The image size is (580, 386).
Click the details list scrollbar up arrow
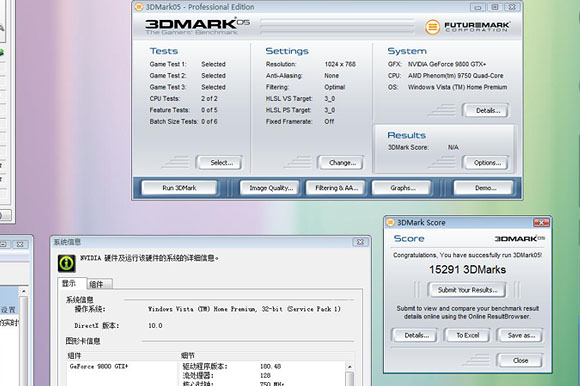coord(350,366)
